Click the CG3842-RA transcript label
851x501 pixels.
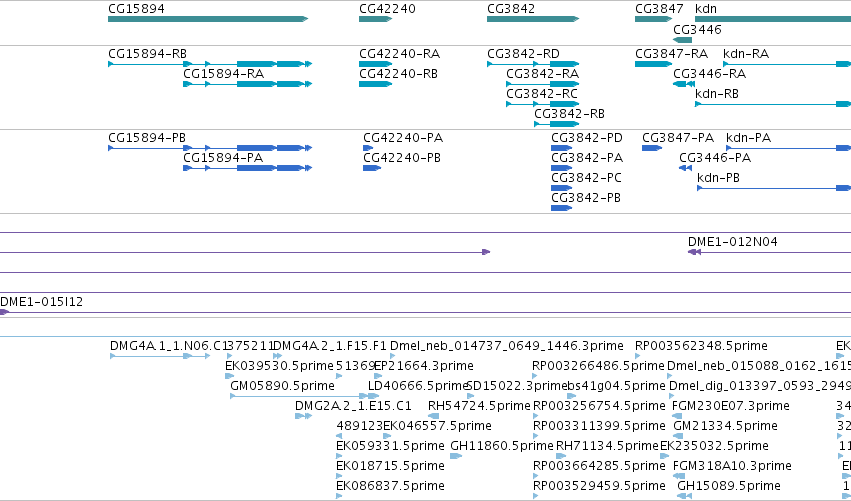pyautogui.click(x=543, y=74)
